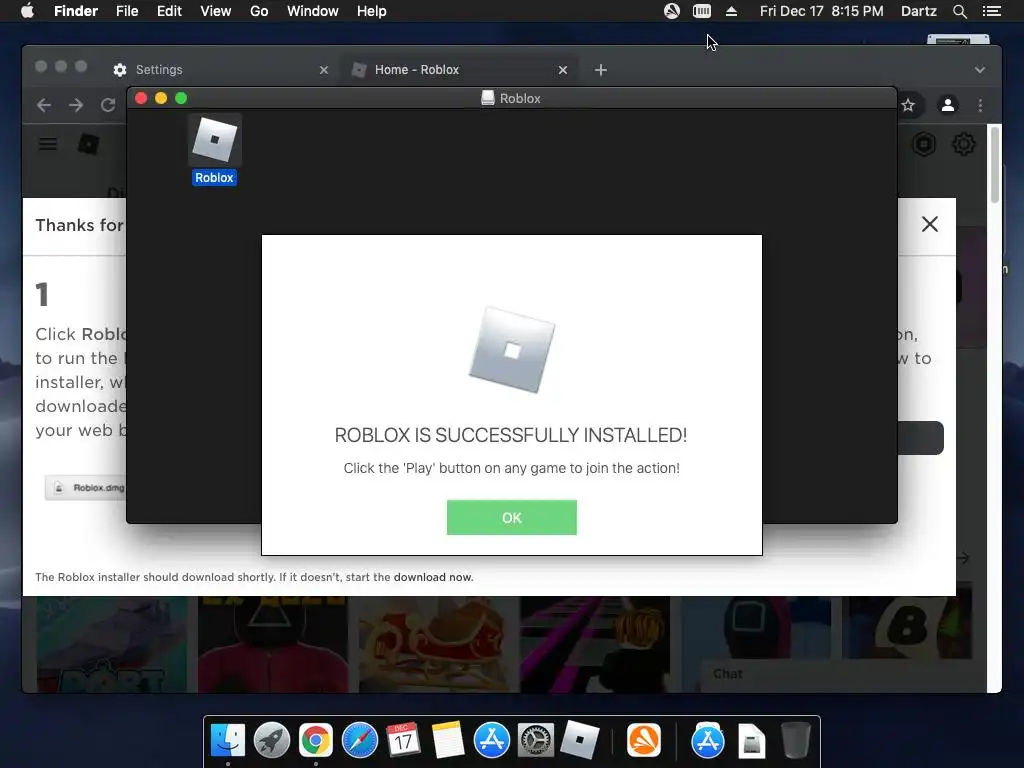The width and height of the screenshot is (1024, 768).
Task: Reload the Chrome page
Action: point(108,105)
